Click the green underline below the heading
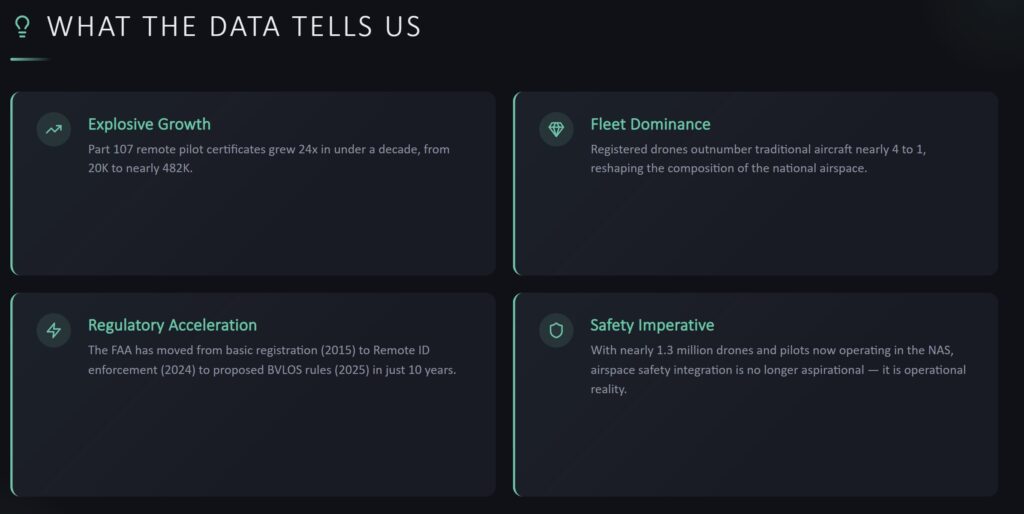 (30, 59)
